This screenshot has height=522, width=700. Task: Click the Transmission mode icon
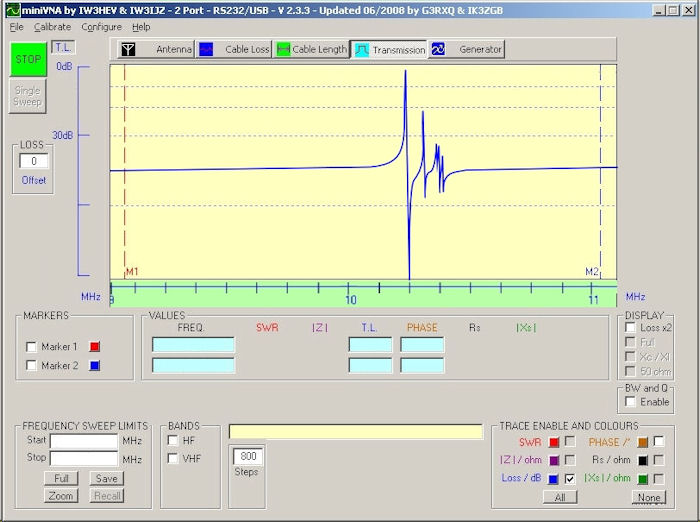click(x=362, y=49)
